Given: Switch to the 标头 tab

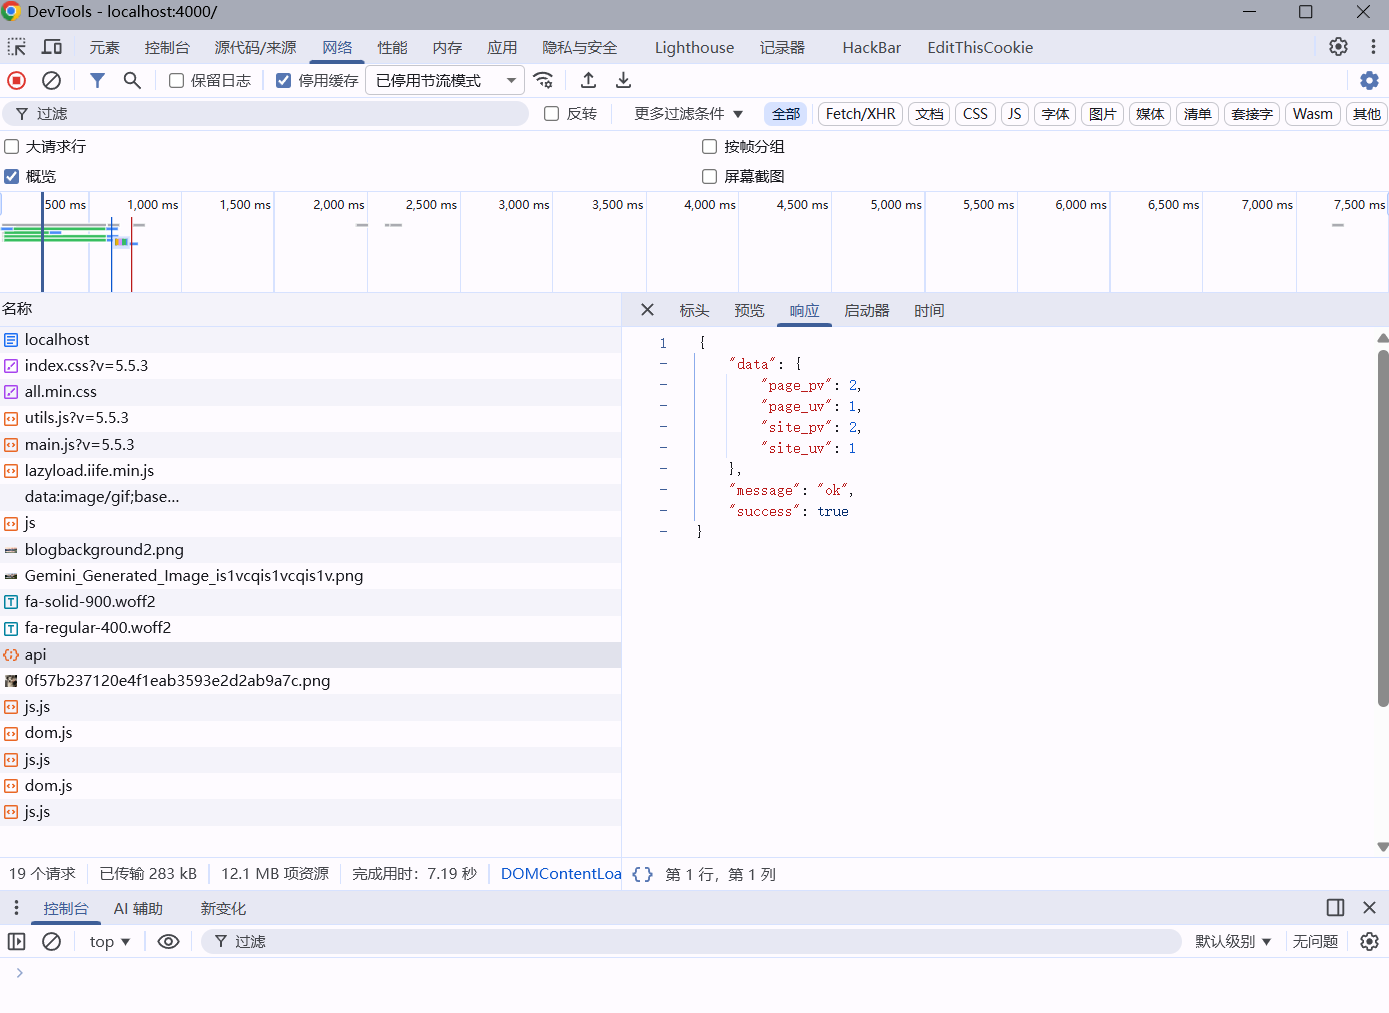Looking at the screenshot, I should [x=694, y=310].
